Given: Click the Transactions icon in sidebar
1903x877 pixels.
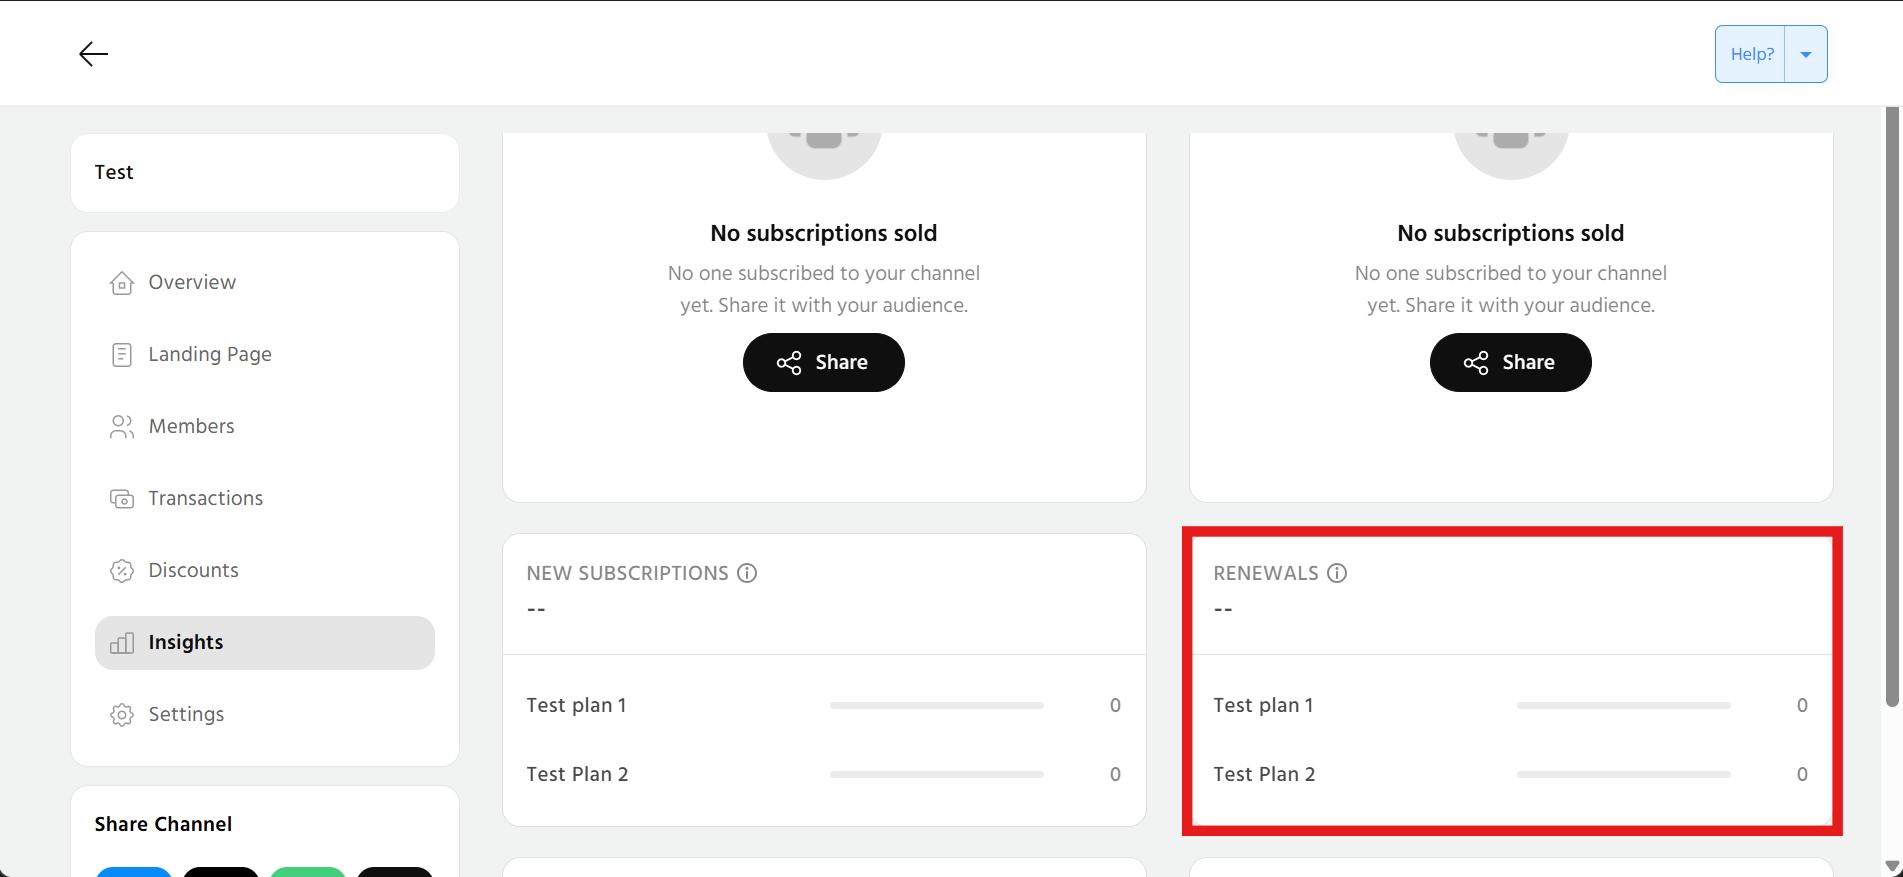Looking at the screenshot, I should click(x=122, y=499).
